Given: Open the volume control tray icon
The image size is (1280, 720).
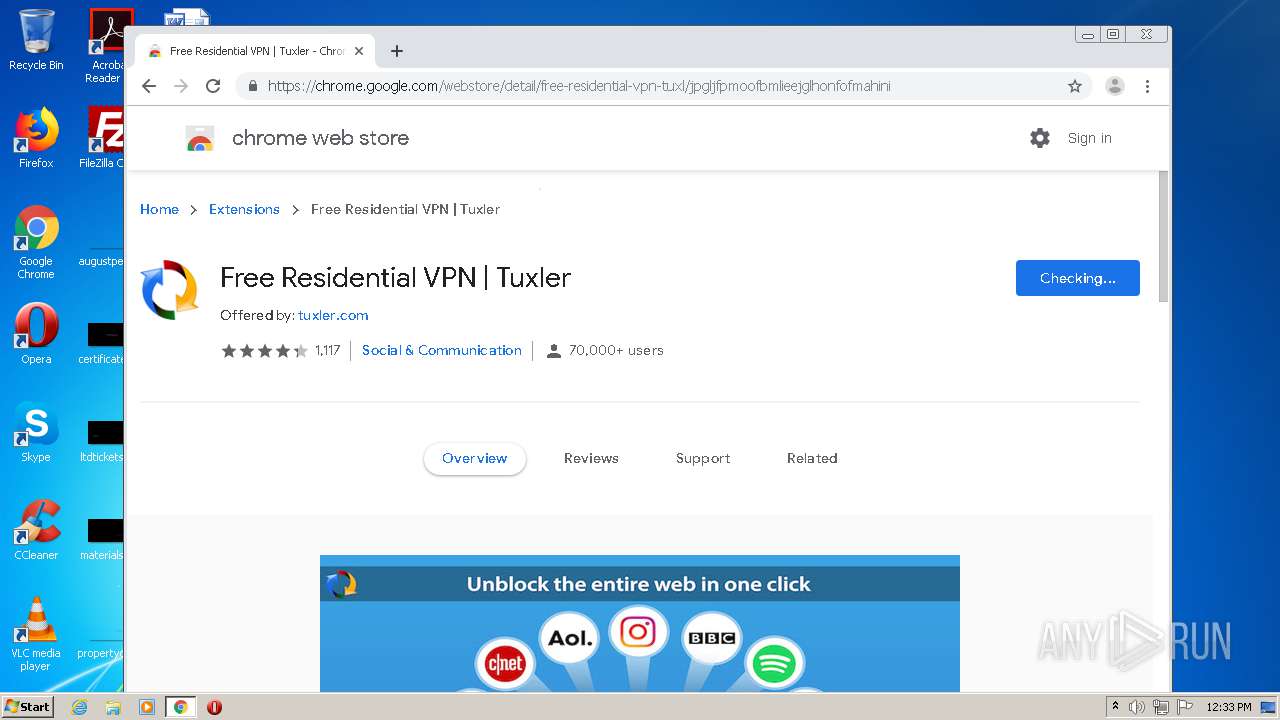Looking at the screenshot, I should tap(1137, 707).
